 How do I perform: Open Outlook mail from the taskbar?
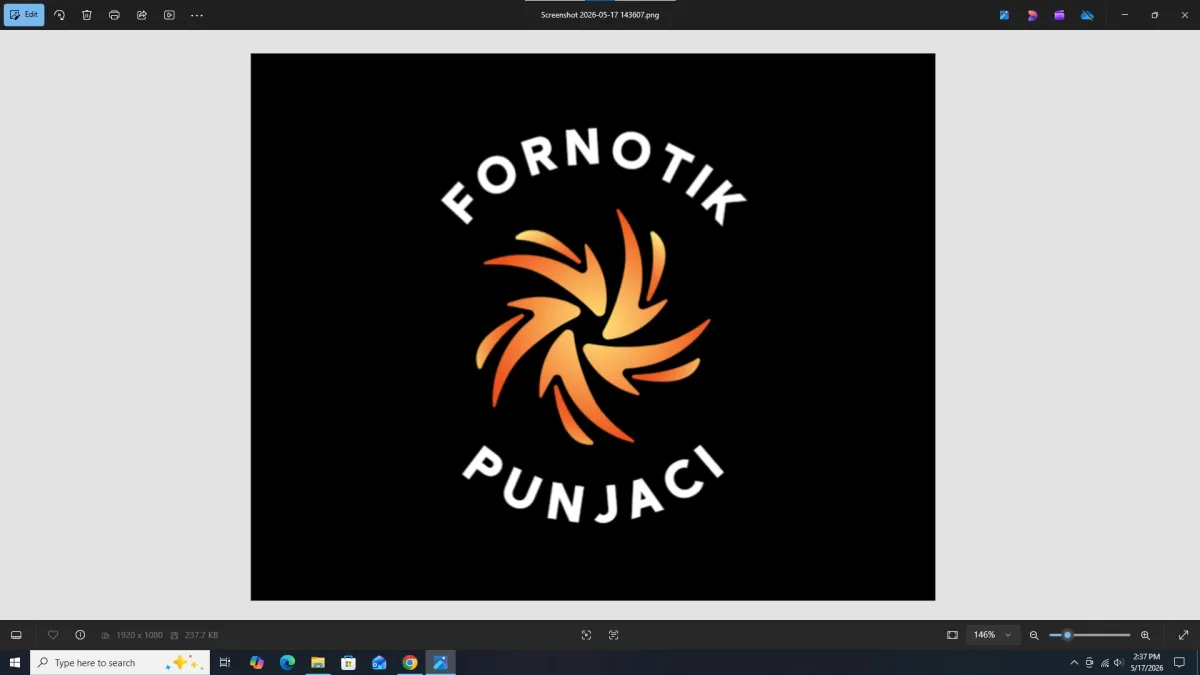tap(379, 662)
